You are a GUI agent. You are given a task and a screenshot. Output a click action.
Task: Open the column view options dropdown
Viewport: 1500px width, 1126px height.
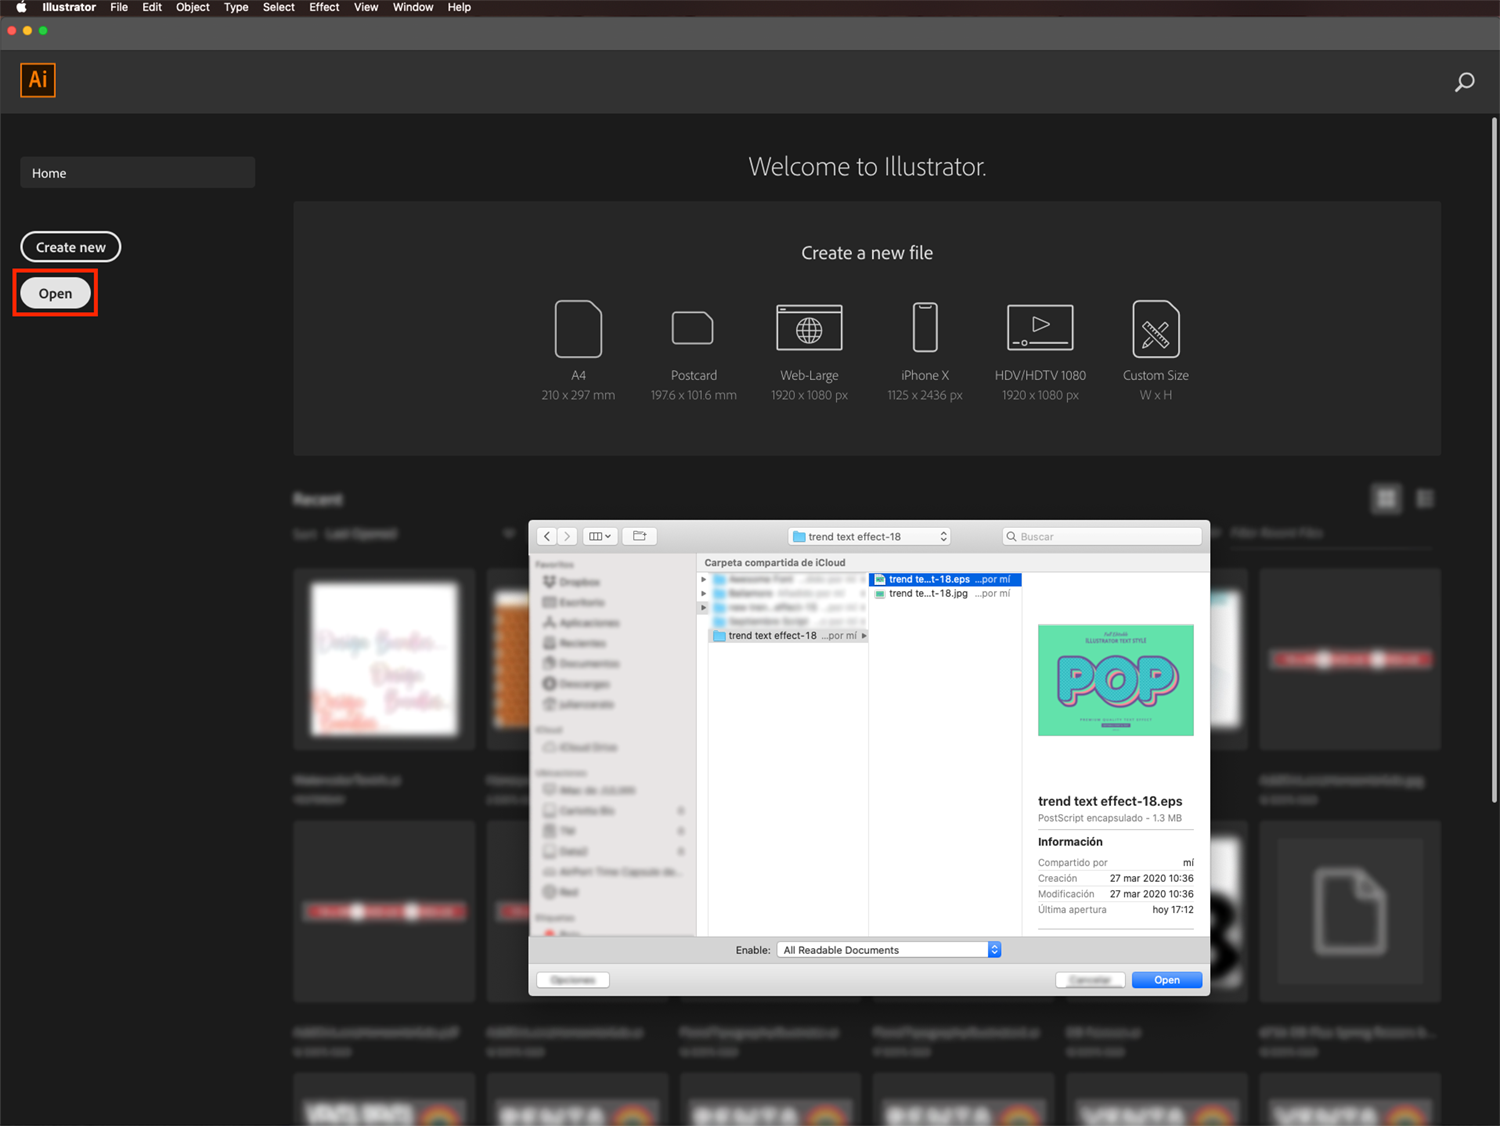tap(600, 536)
